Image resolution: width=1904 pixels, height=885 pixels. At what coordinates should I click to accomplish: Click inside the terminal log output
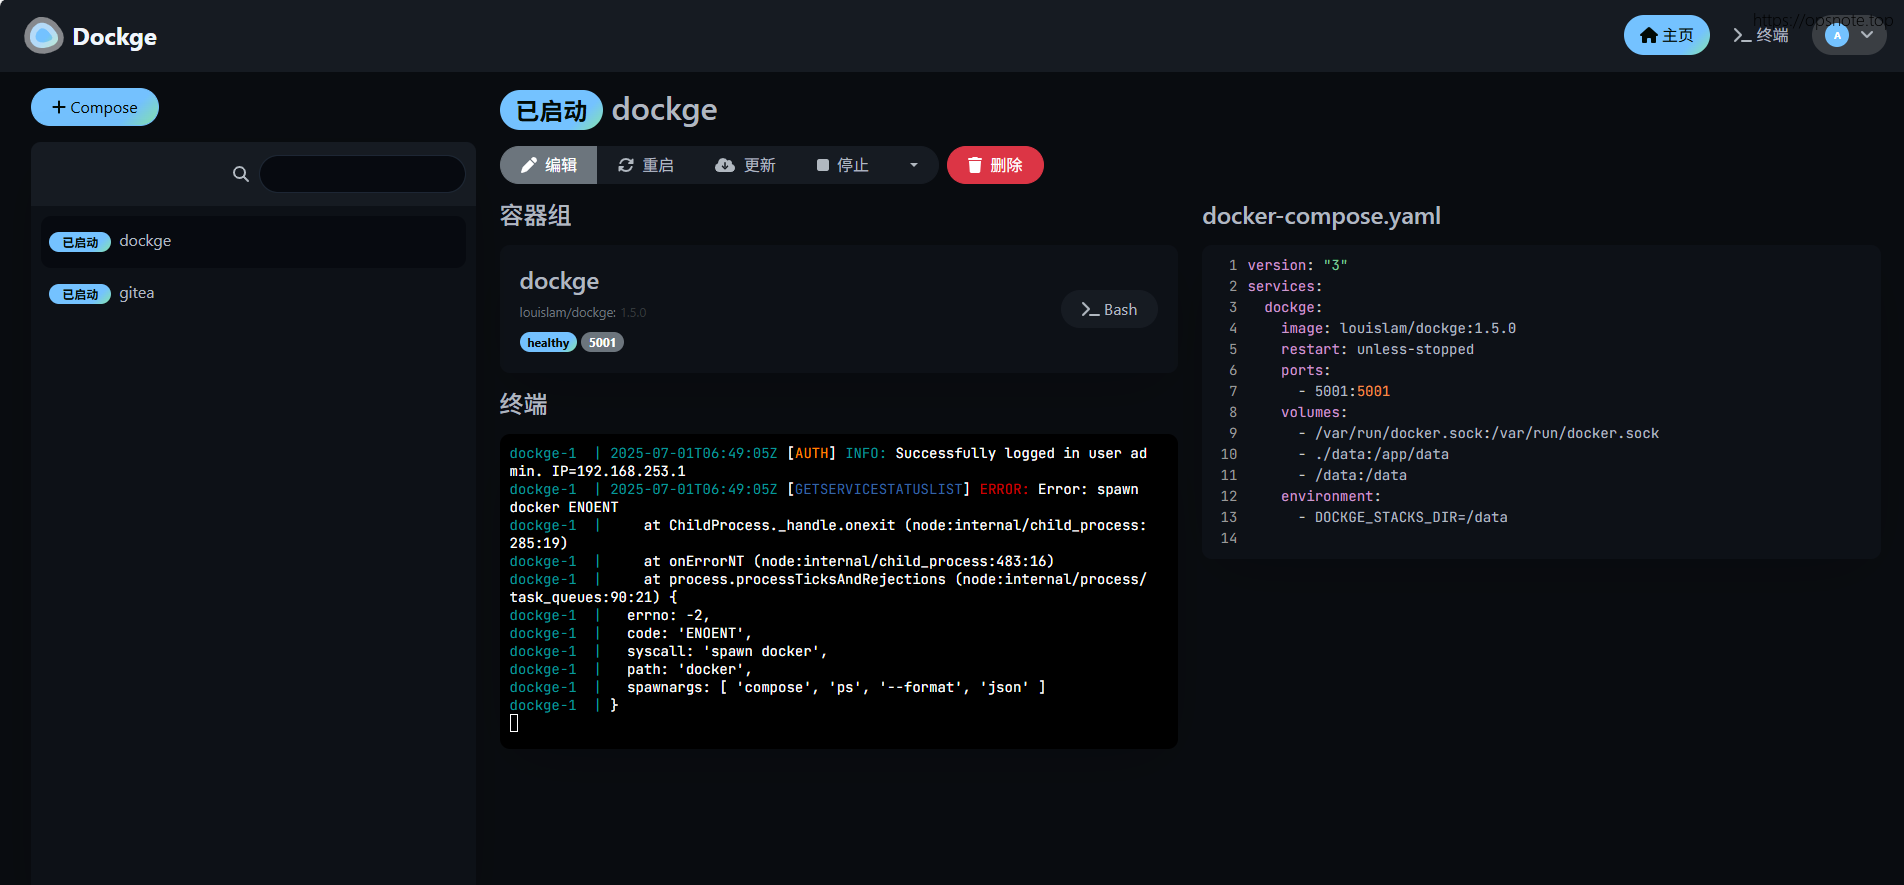tap(838, 590)
